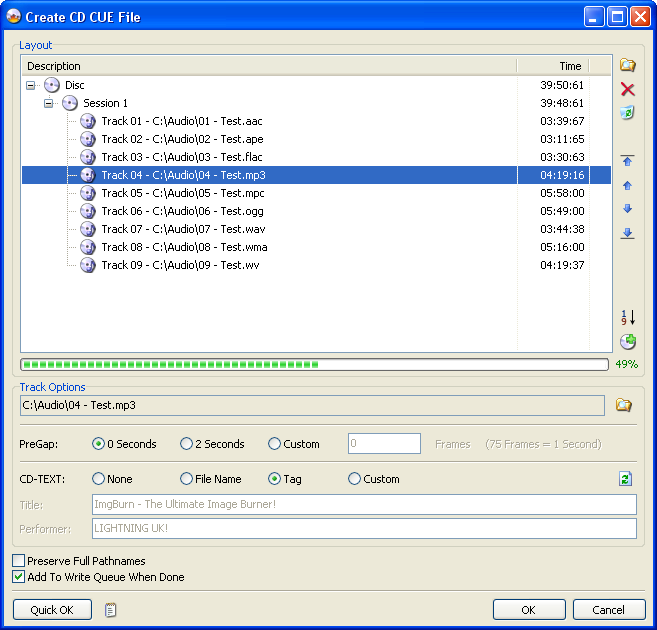This screenshot has width=657, height=630.
Task: Select Track 05 - Test.mpc row
Action: (316, 193)
